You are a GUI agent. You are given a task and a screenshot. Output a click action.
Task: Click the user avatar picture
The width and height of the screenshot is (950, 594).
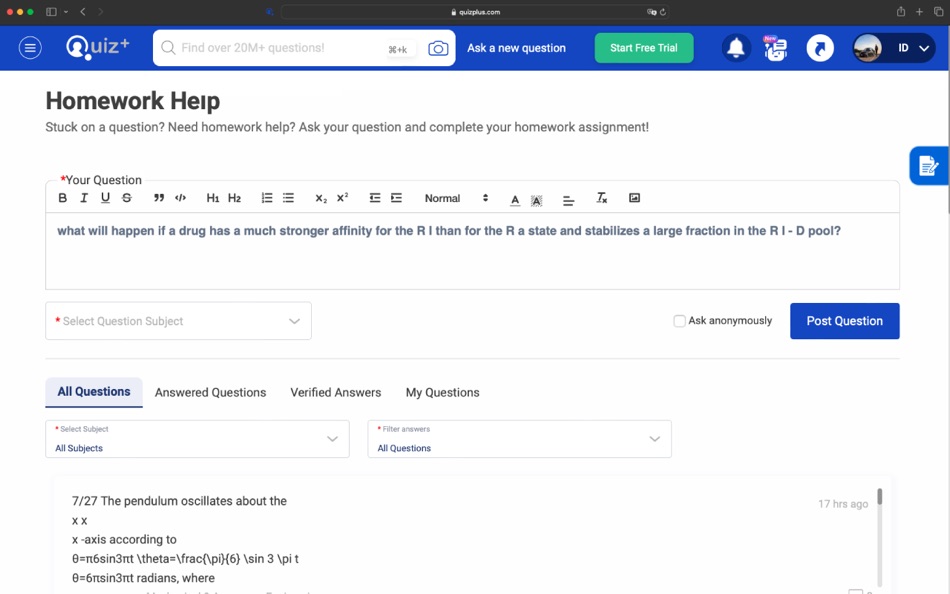(867, 48)
